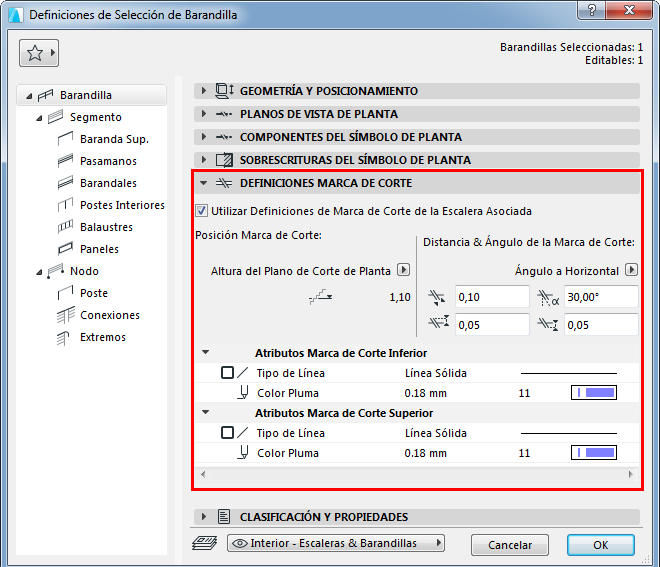This screenshot has height=567, width=660.
Task: Select Poste under Nodo
Action: pyautogui.click(x=94, y=293)
